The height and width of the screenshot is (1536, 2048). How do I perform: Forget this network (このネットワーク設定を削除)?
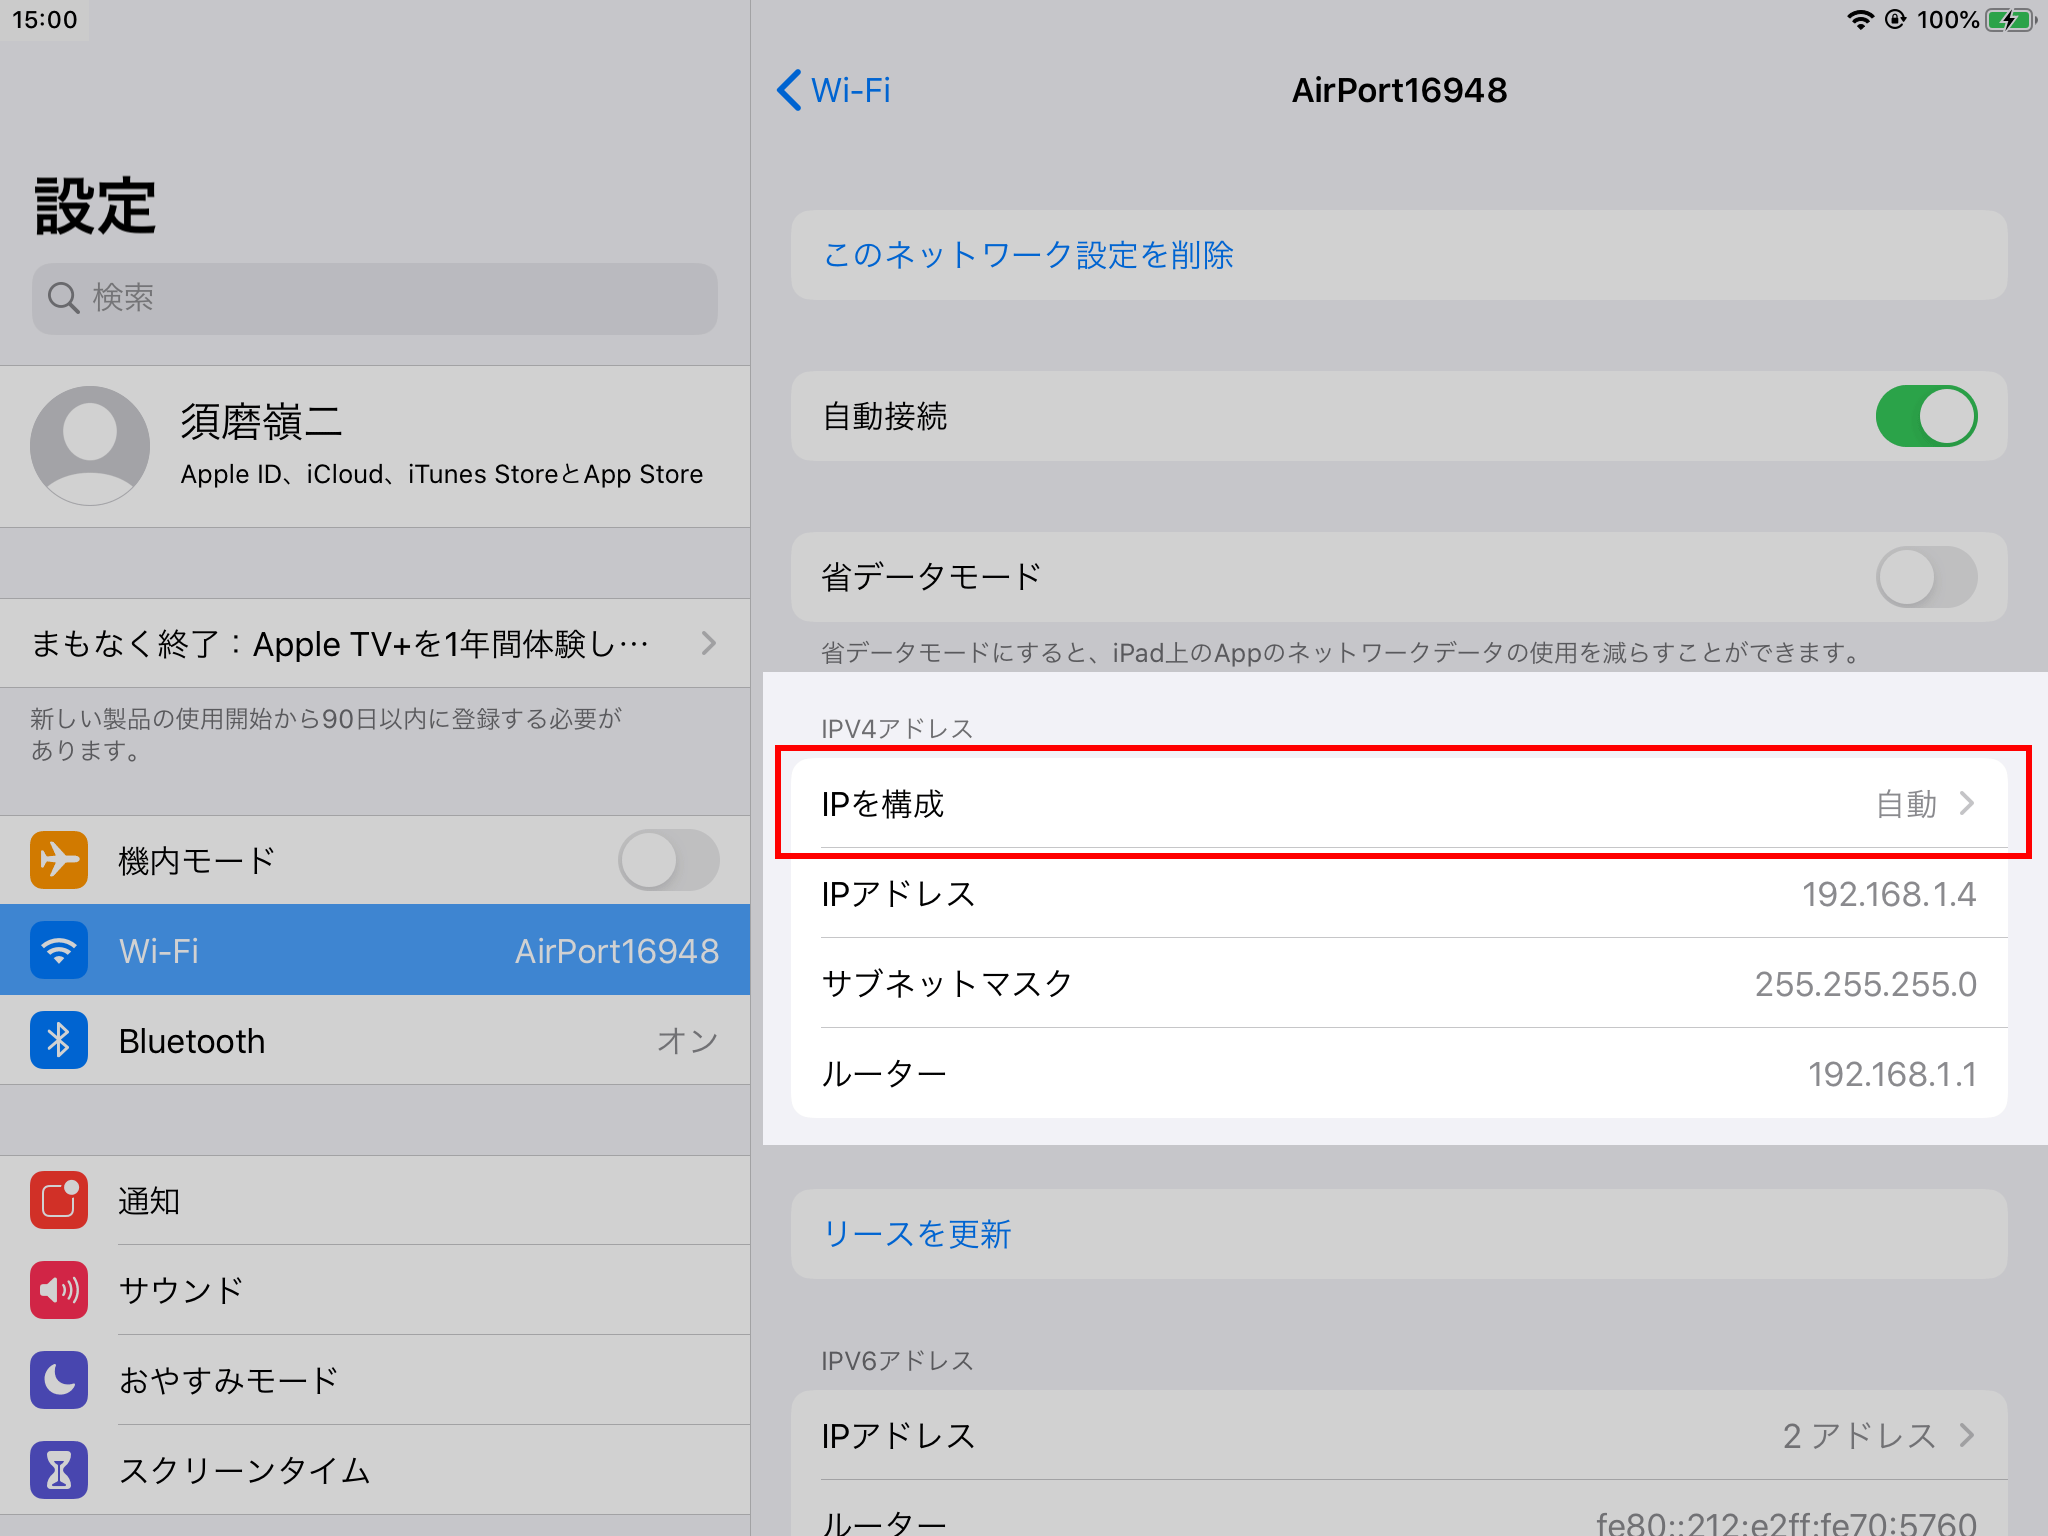tap(1028, 255)
